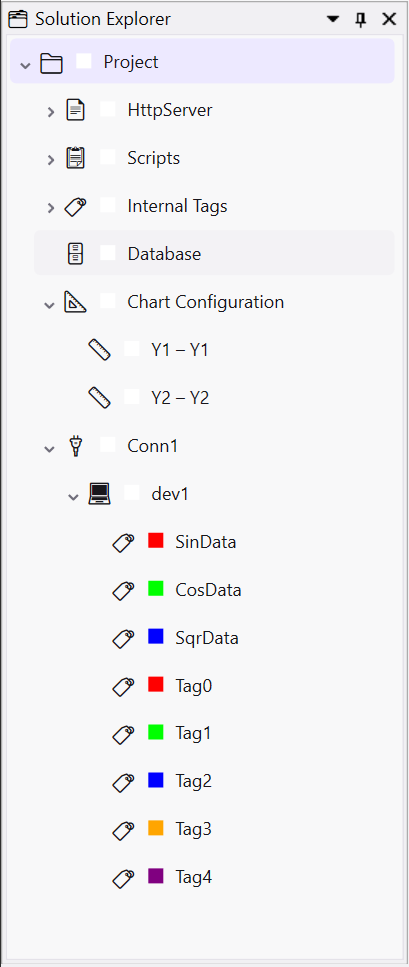
Task: Select the Y1 – Y1 axis label
Action: tap(180, 350)
